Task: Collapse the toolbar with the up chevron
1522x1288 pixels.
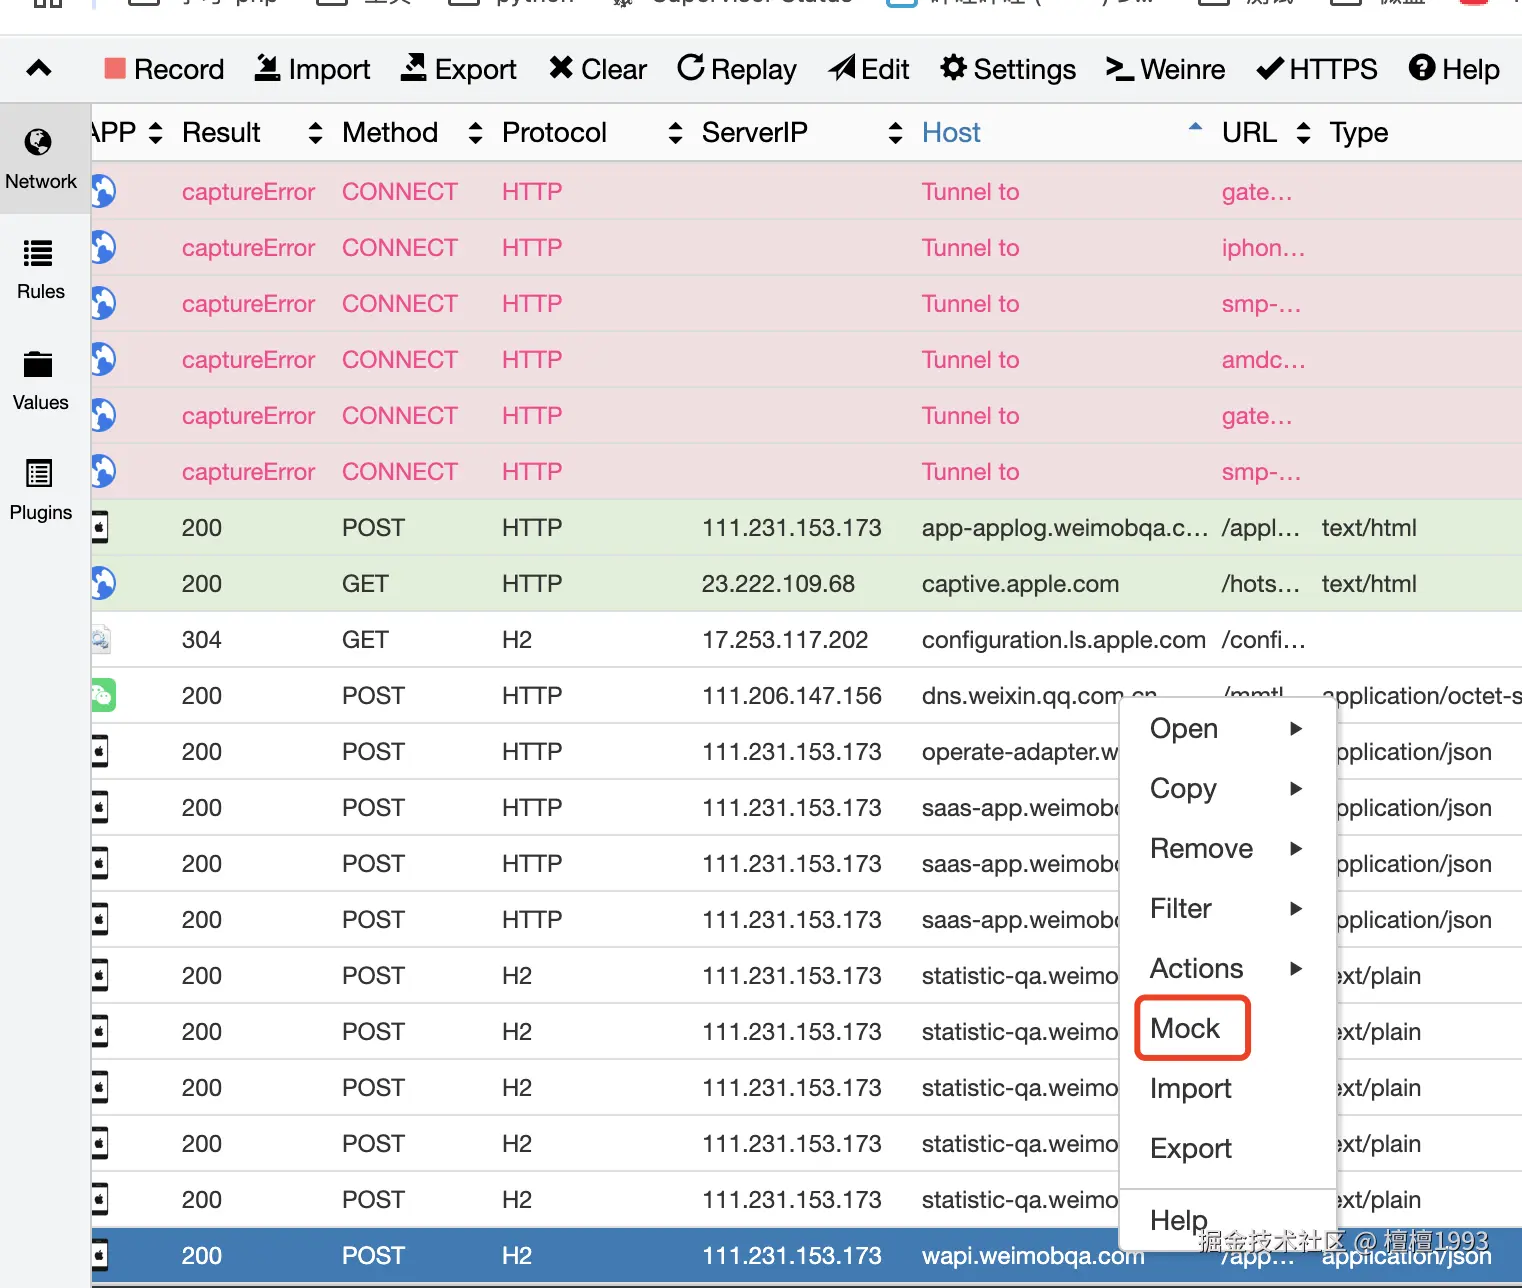Action: [39, 68]
